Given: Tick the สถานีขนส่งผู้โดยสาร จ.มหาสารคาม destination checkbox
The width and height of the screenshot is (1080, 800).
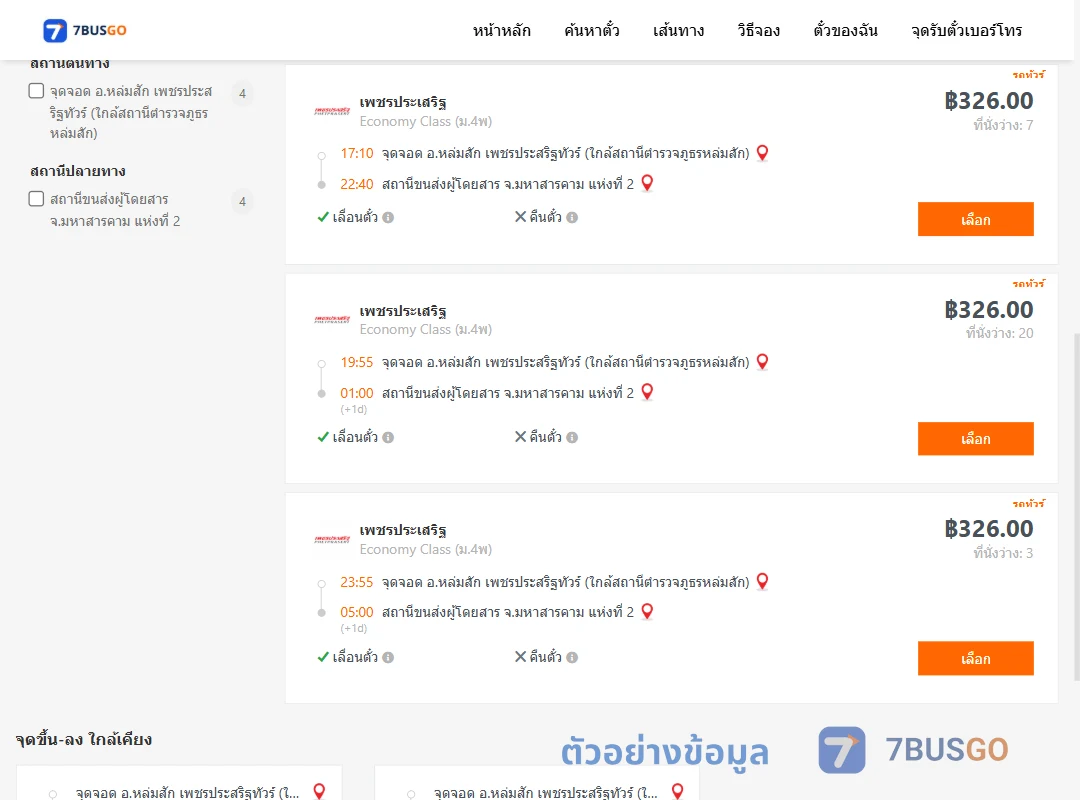Looking at the screenshot, I should [x=37, y=199].
